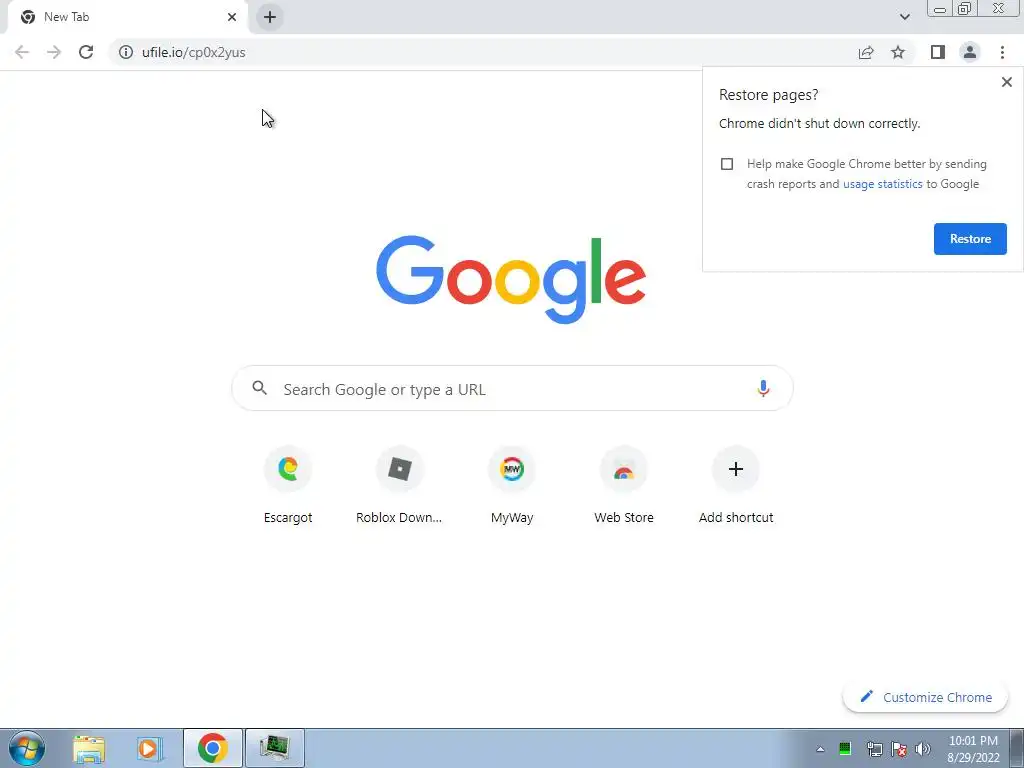Viewport: 1024px width, 768px height.
Task: Reload the current page
Action: coord(86,52)
